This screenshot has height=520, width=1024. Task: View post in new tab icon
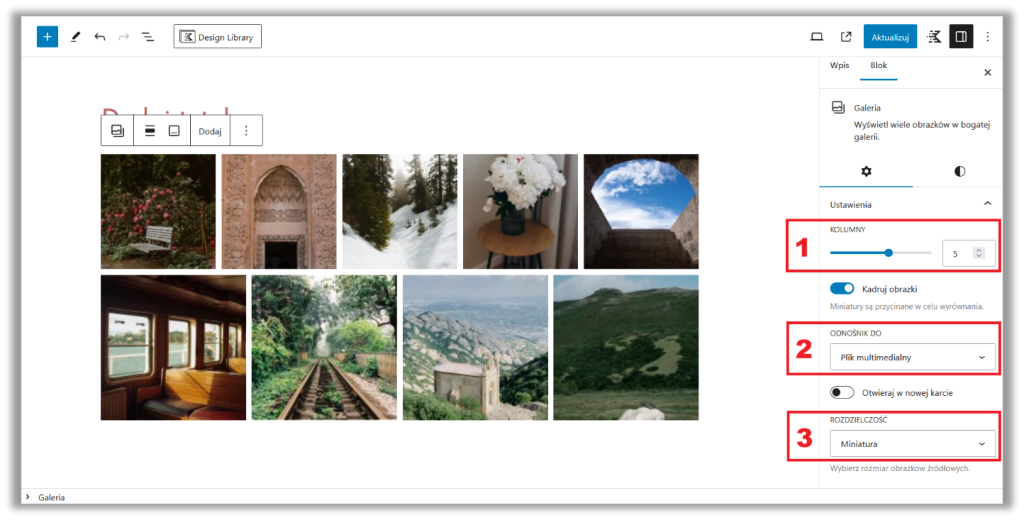pos(846,37)
